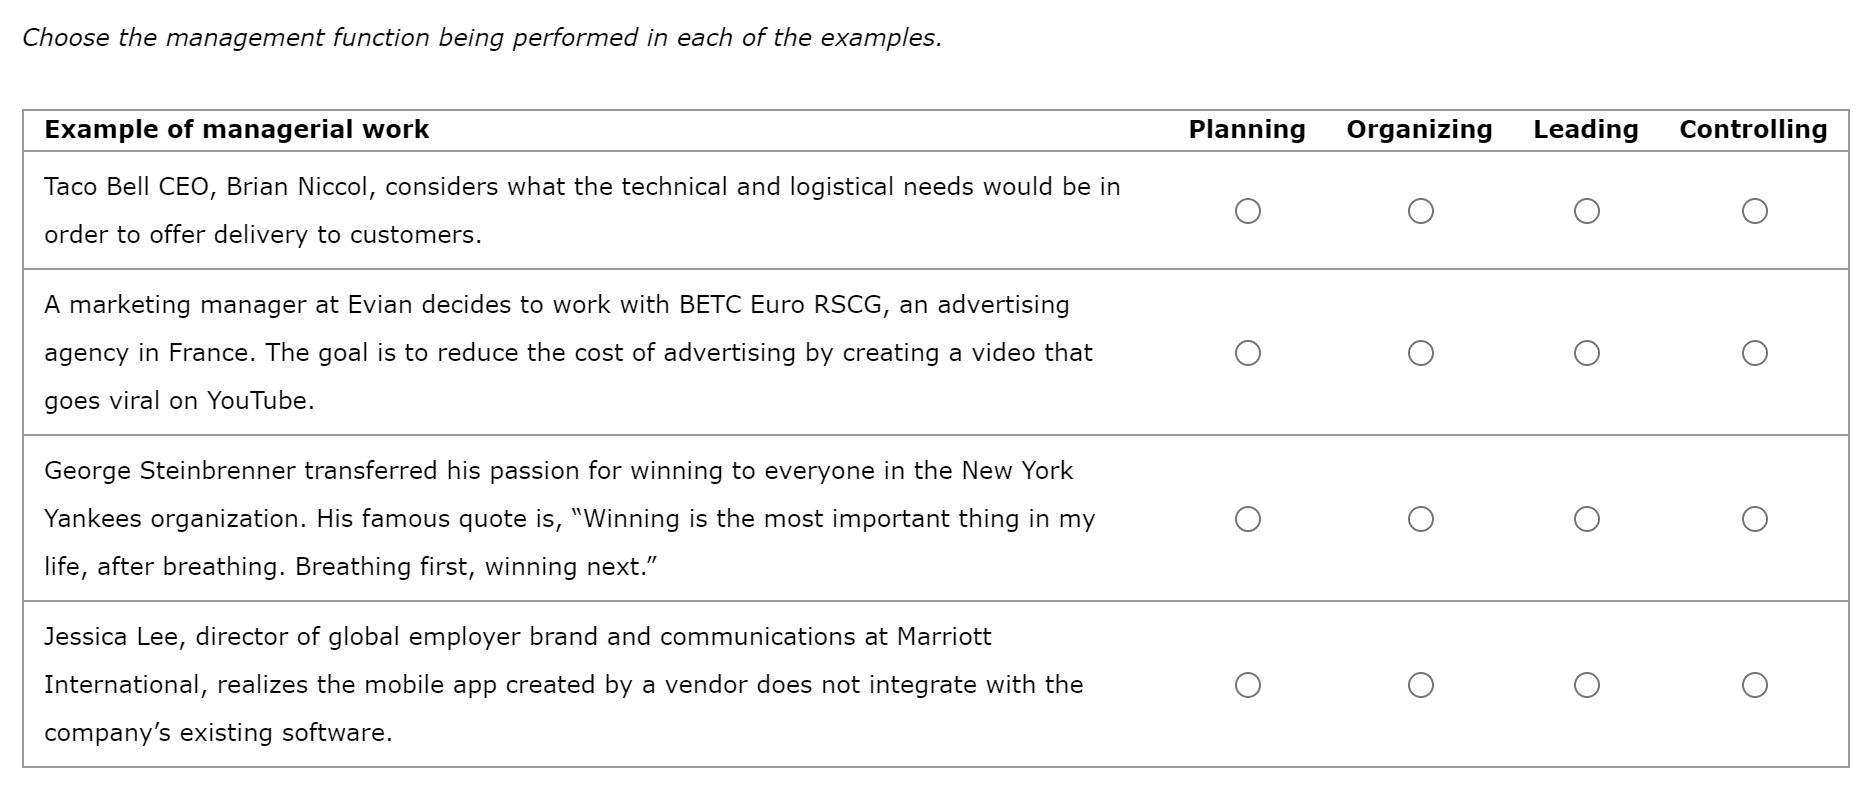Viewport: 1863px width, 790px height.
Task: Click the Planning column header
Action: (1246, 129)
